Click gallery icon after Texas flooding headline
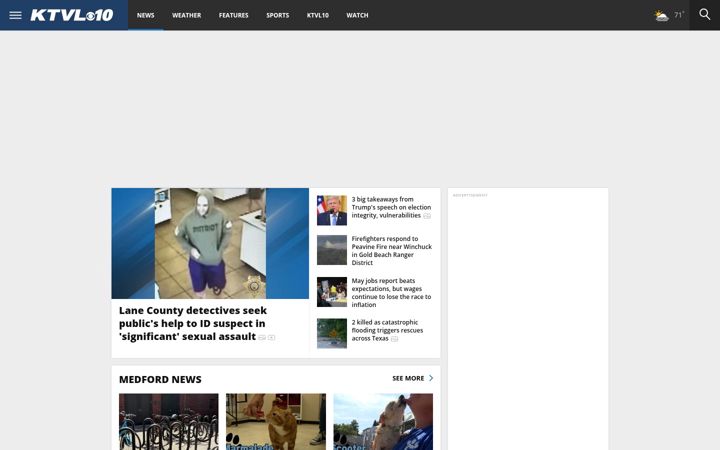Screen dimensions: 720x450 [394, 339]
